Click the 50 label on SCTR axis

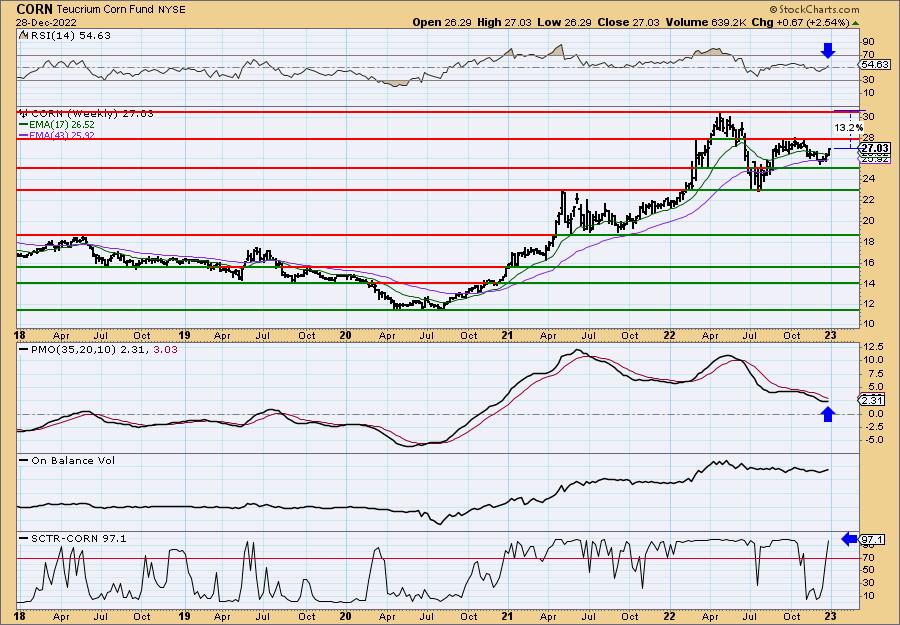868,570
